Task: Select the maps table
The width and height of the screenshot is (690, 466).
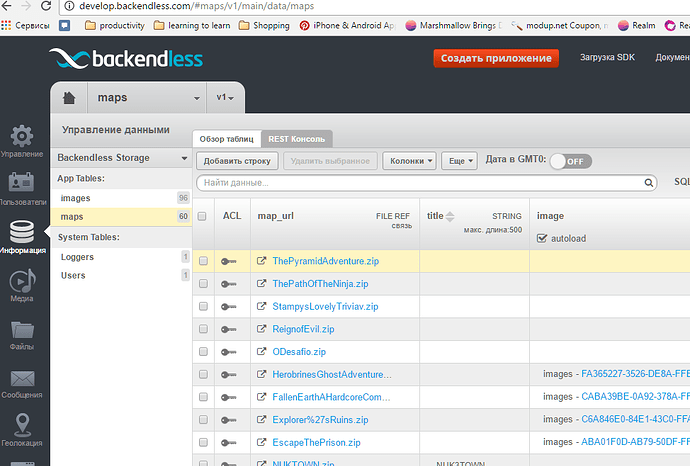Action: click(x=122, y=216)
